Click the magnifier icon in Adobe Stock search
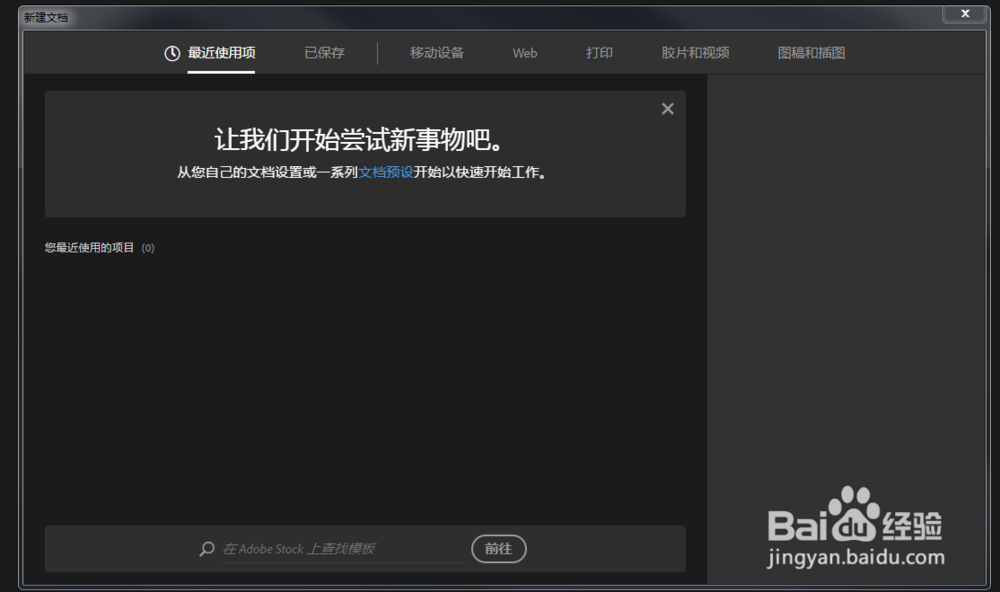1000x592 pixels. tap(207, 549)
